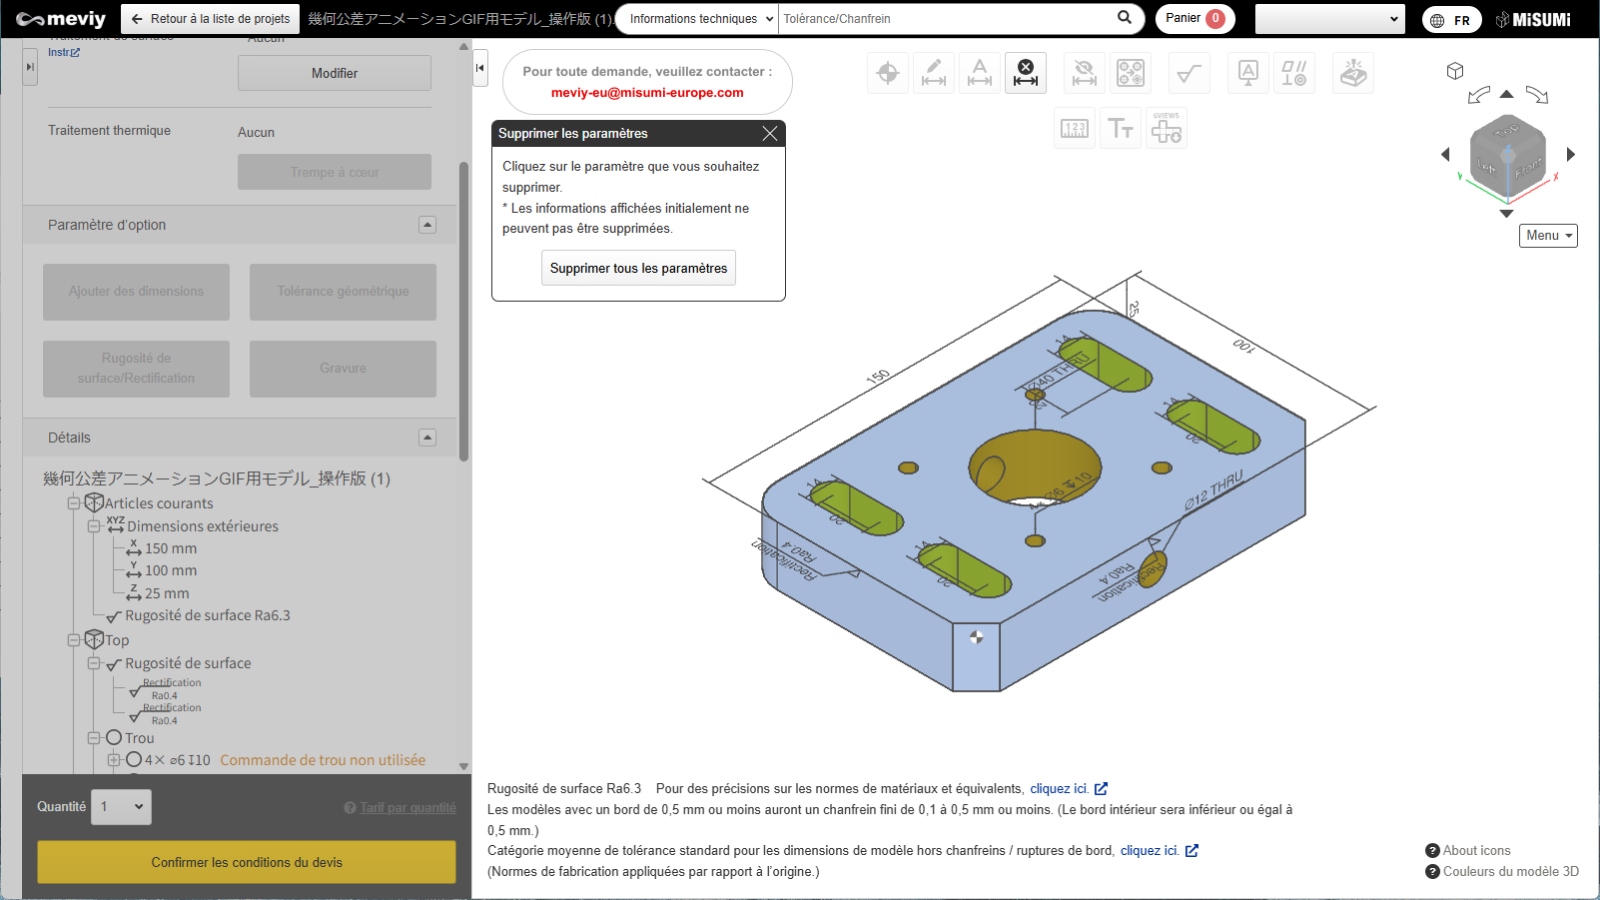
Task: Click the mevíy-eu email contact link
Action: point(647,93)
